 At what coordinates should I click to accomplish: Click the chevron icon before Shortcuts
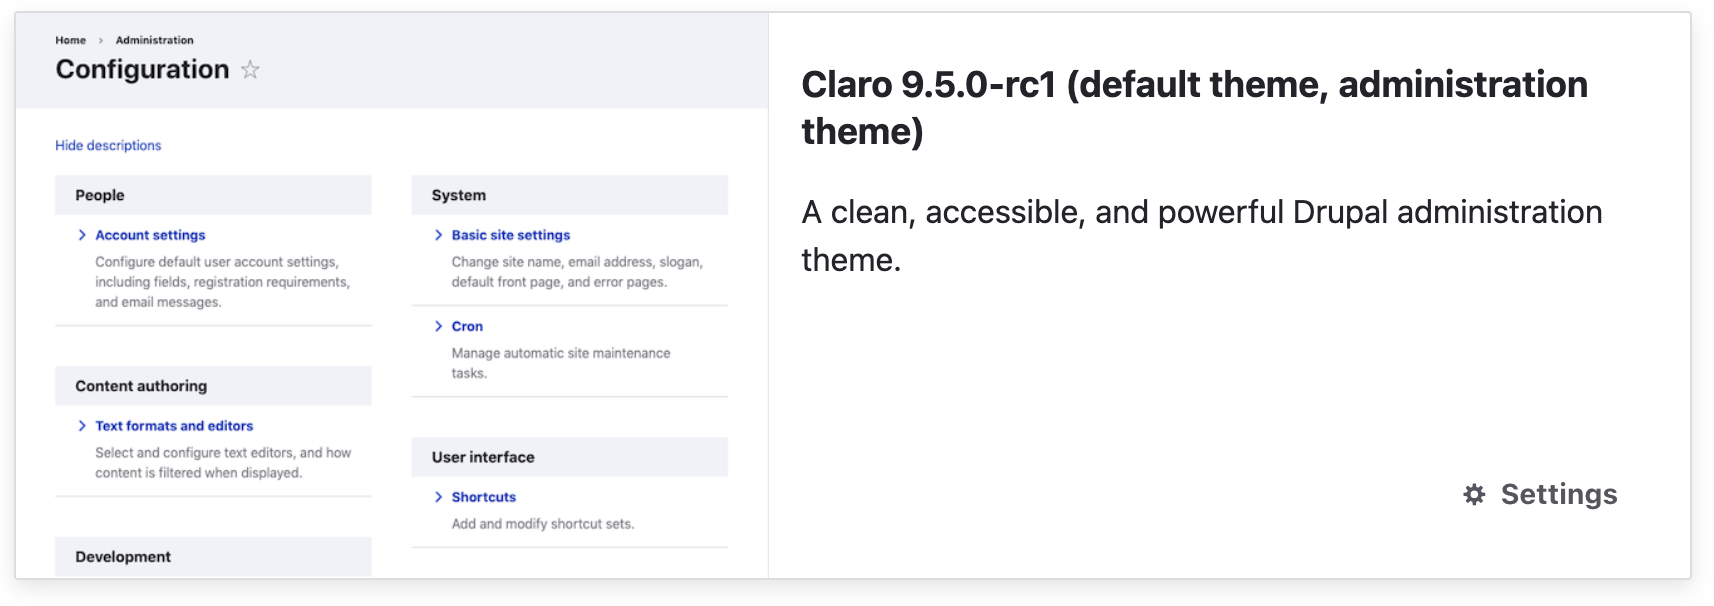pos(438,497)
